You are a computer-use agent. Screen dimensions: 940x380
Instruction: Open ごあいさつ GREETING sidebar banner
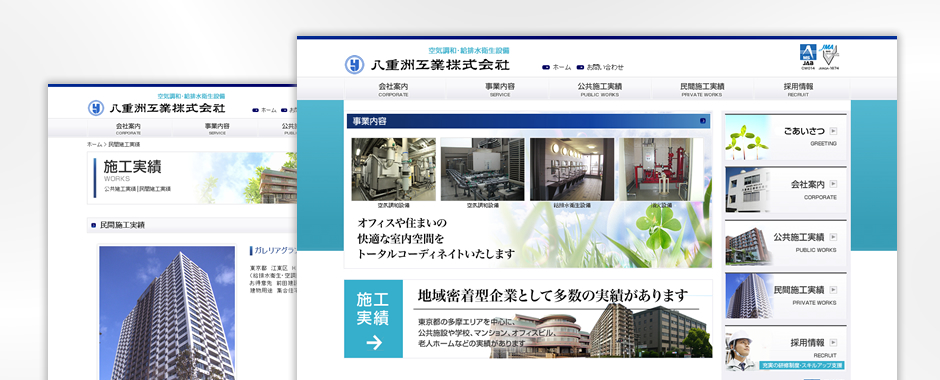785,137
